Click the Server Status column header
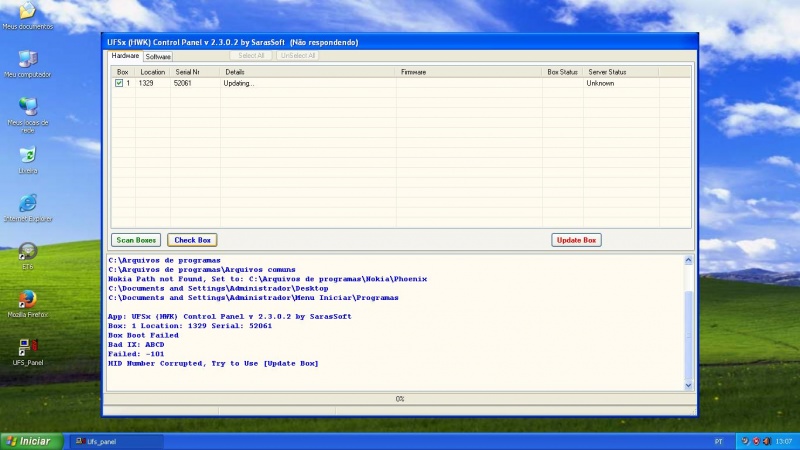Image resolution: width=800 pixels, height=450 pixels. (620, 72)
